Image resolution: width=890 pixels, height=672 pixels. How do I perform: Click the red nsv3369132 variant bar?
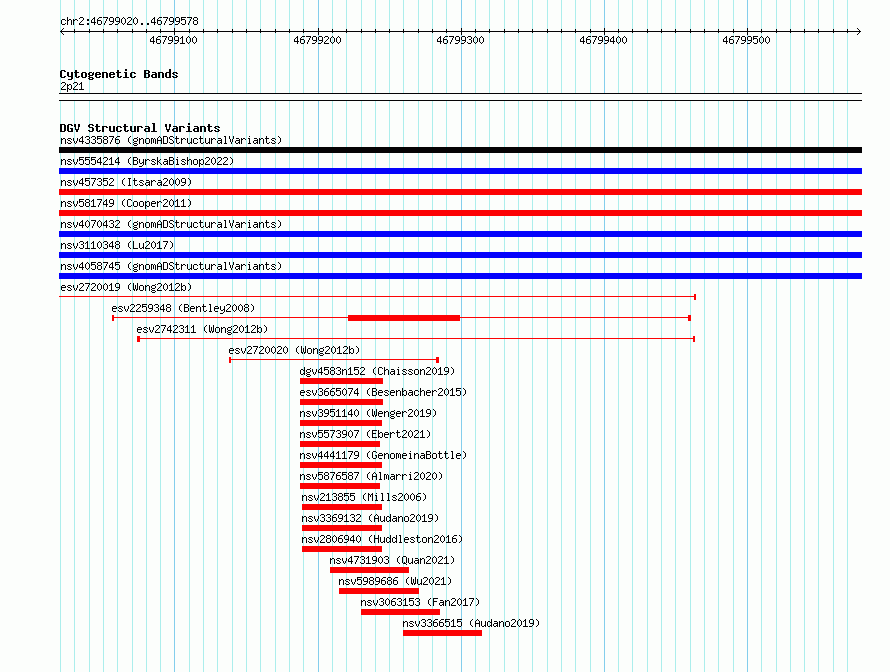(x=342, y=528)
